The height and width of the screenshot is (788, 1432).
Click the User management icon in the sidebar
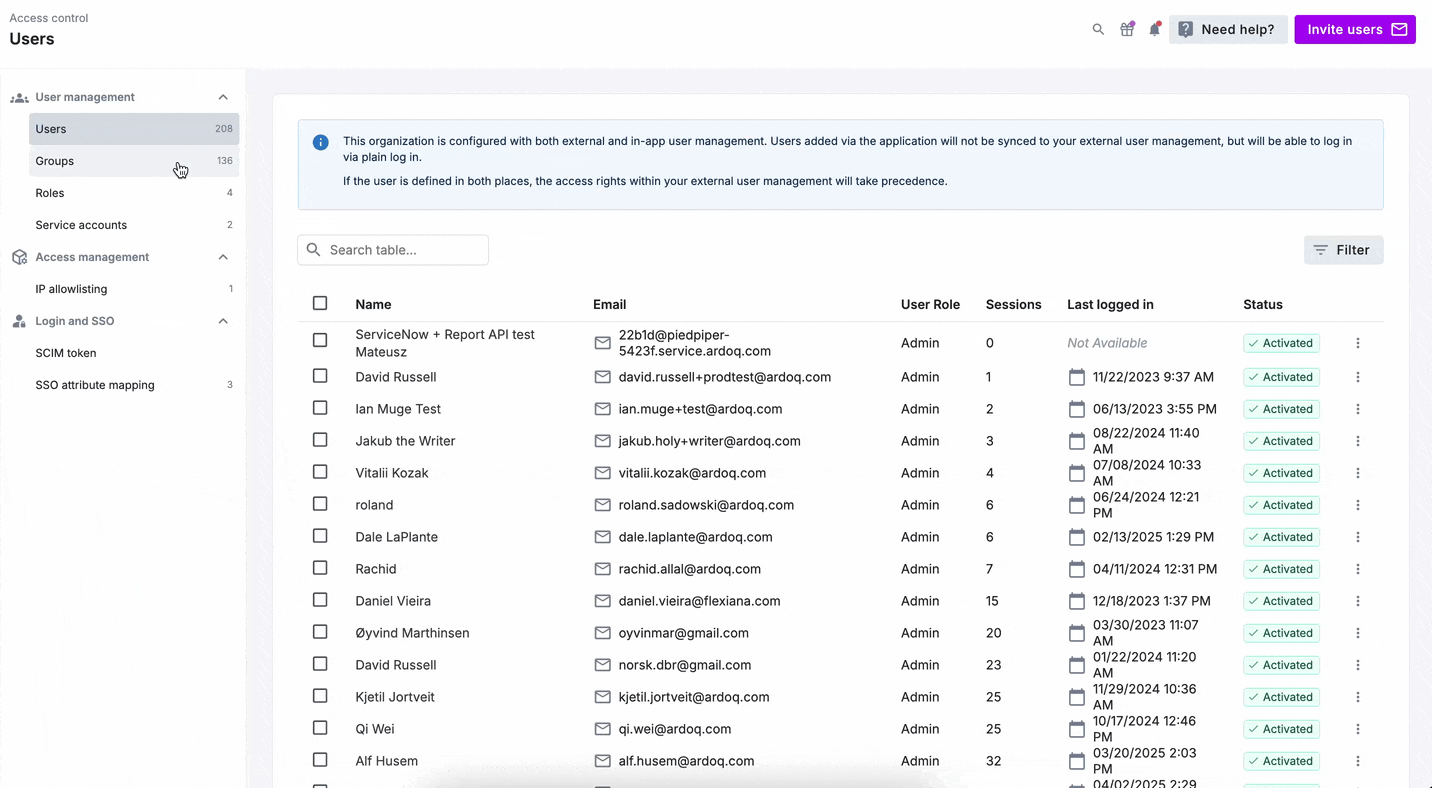point(19,97)
